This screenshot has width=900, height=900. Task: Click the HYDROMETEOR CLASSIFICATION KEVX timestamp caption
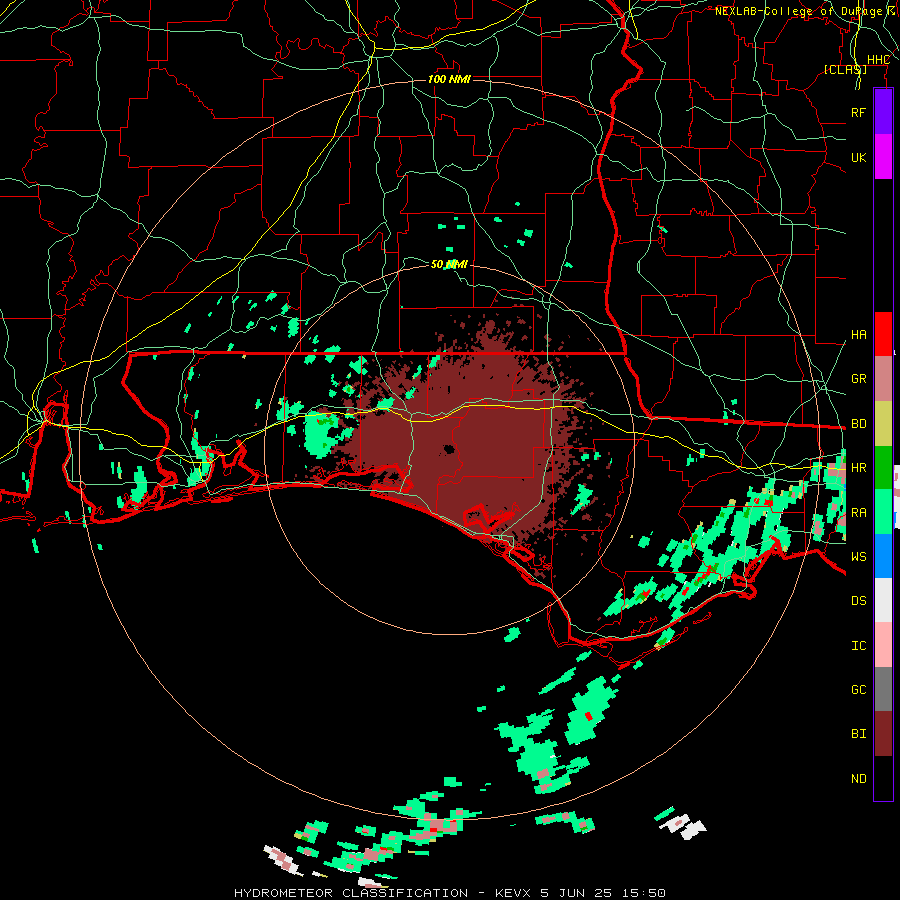click(449, 893)
